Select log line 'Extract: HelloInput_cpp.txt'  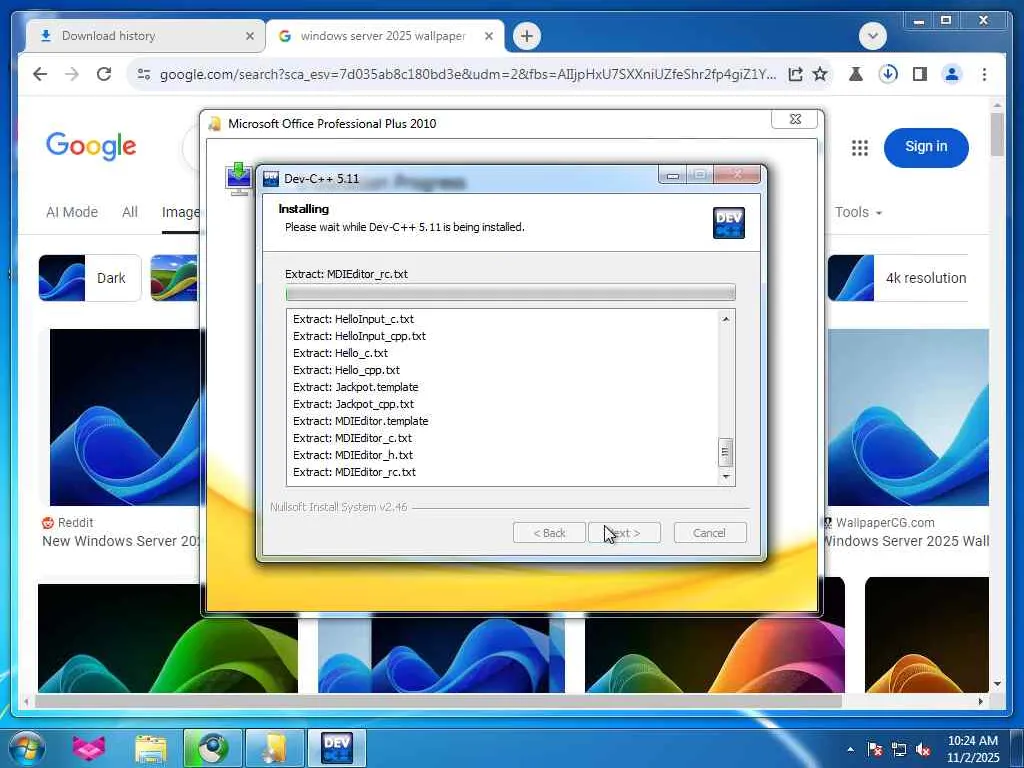(359, 336)
